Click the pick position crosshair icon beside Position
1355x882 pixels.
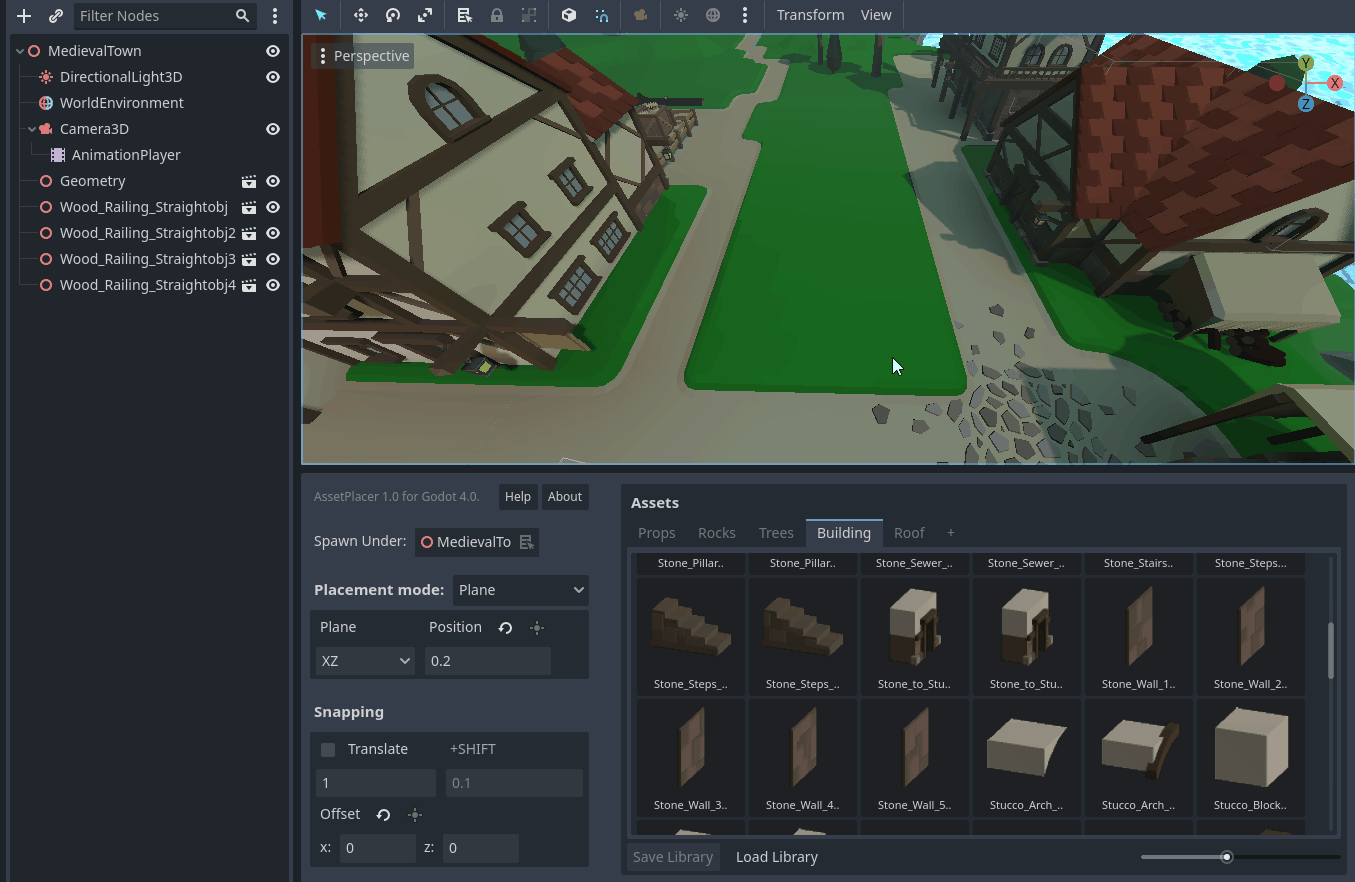(x=537, y=627)
